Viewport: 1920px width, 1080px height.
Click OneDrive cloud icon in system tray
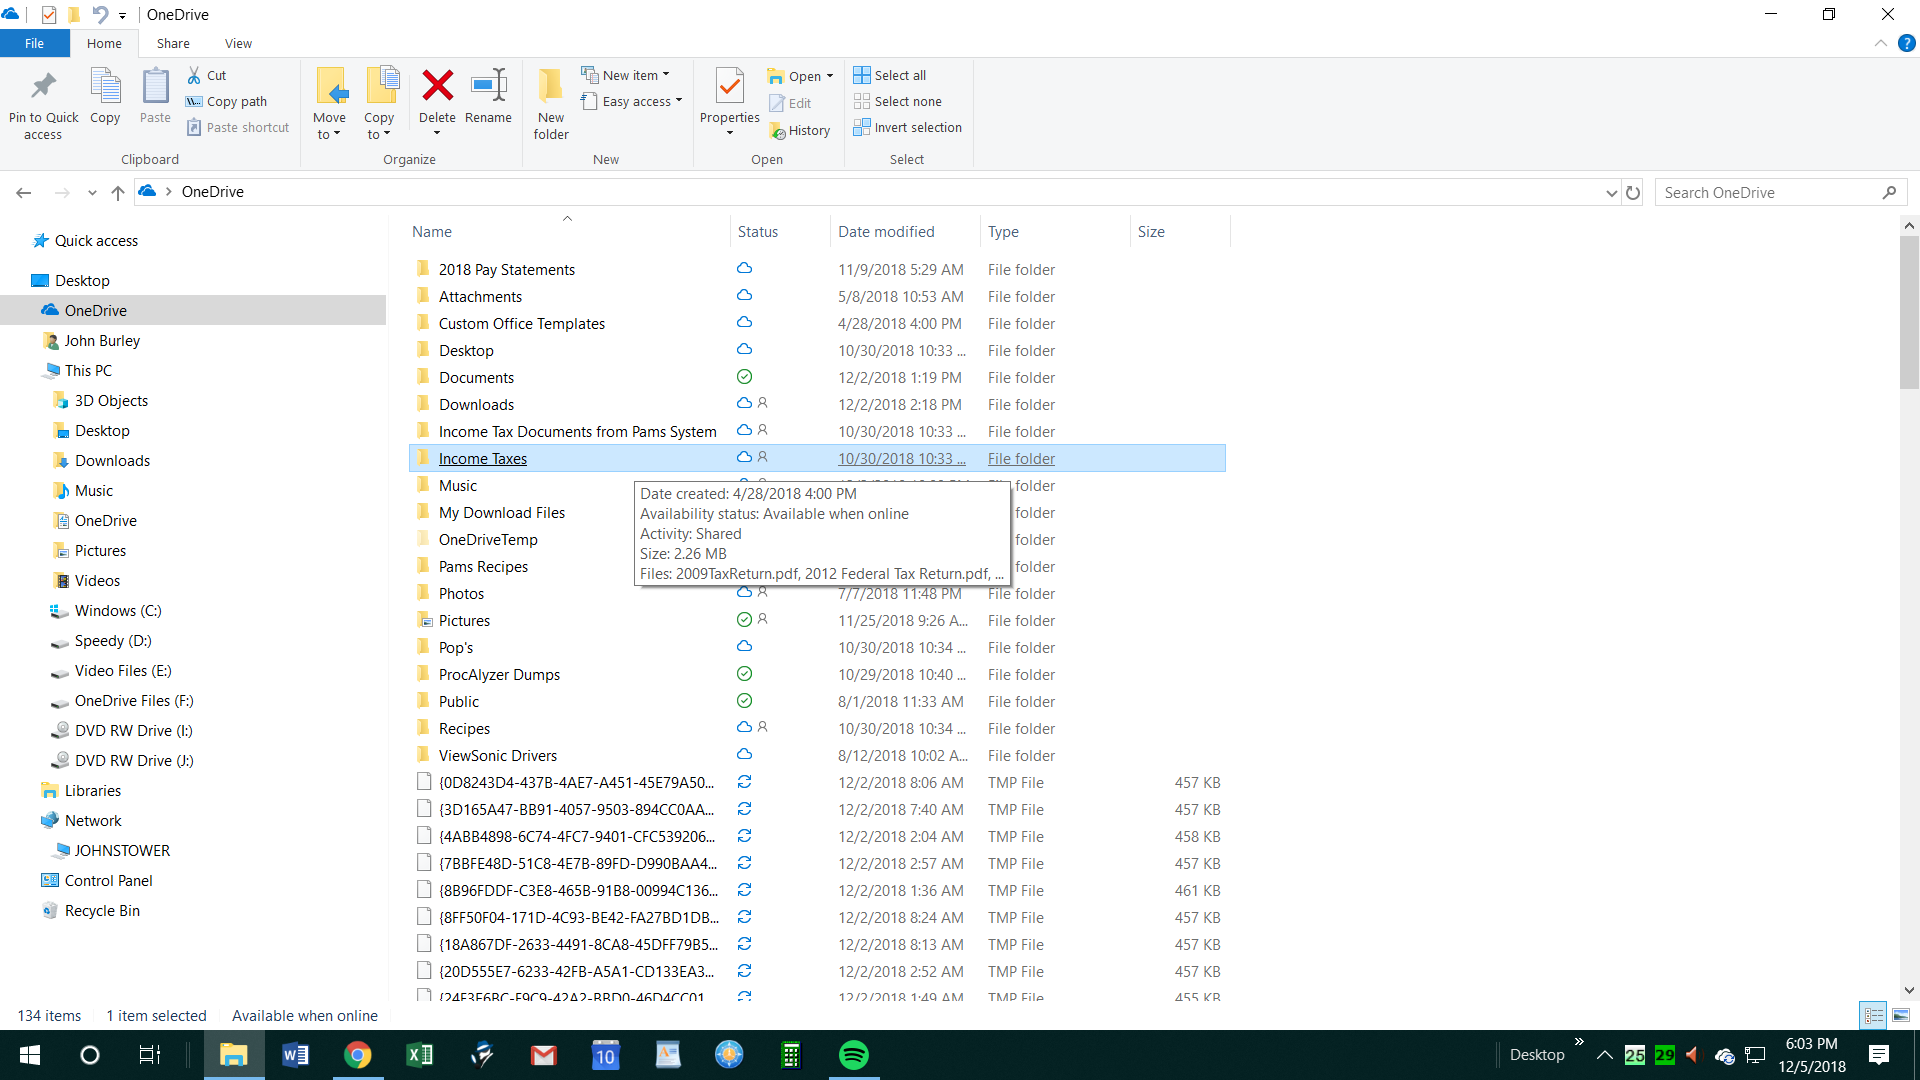coord(1724,1055)
